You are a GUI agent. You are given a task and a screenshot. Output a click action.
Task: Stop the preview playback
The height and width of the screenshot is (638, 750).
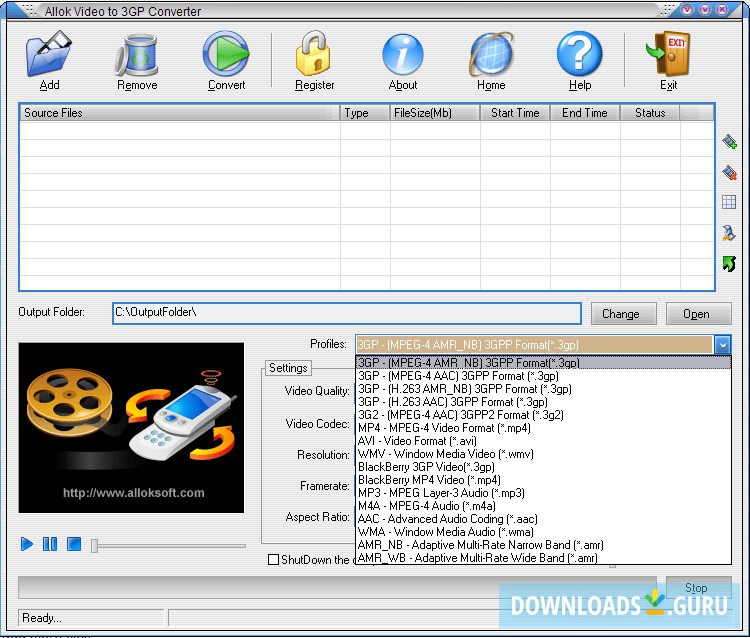(74, 544)
